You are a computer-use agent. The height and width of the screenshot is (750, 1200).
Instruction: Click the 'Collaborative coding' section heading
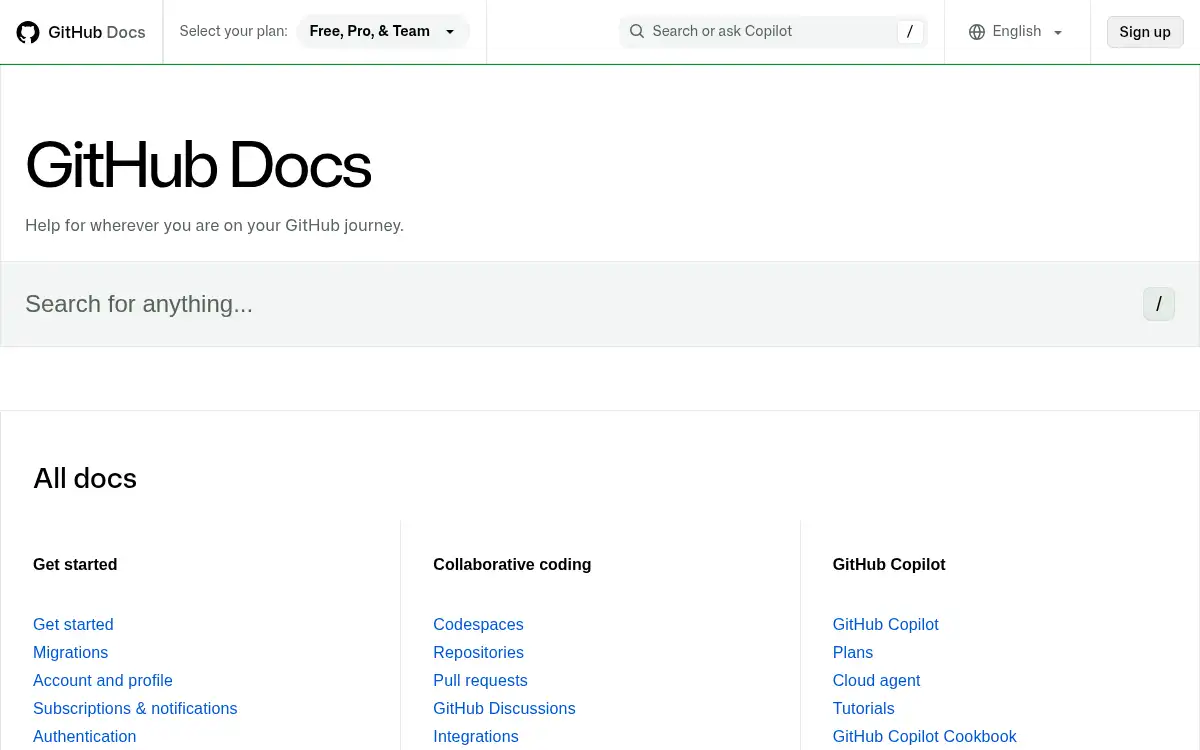(512, 564)
